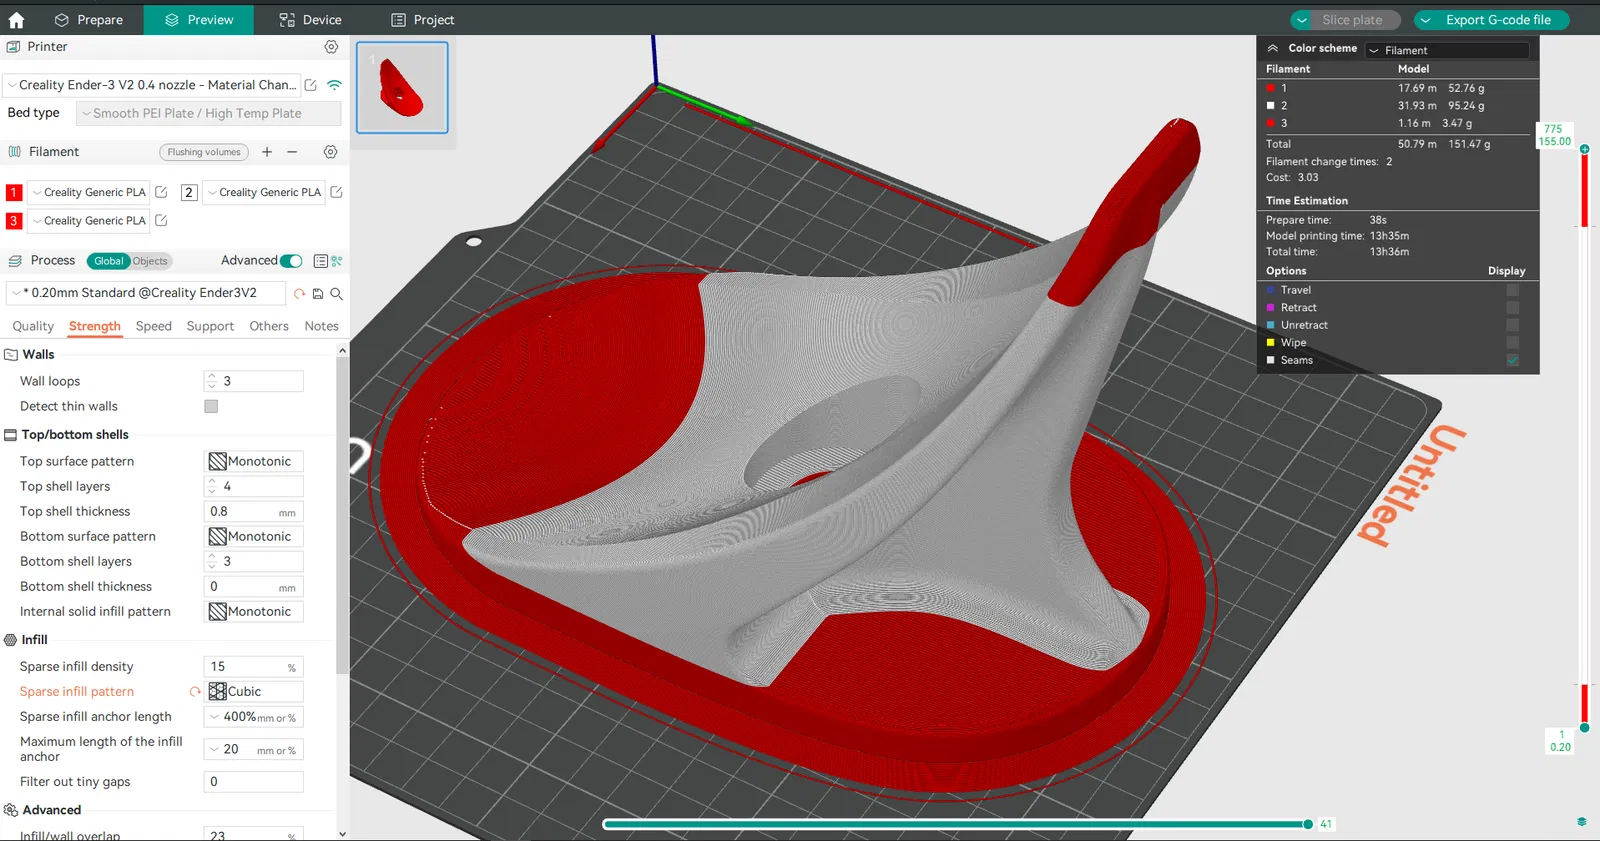Open printer settings gear icon
This screenshot has height=841, width=1600.
(331, 47)
